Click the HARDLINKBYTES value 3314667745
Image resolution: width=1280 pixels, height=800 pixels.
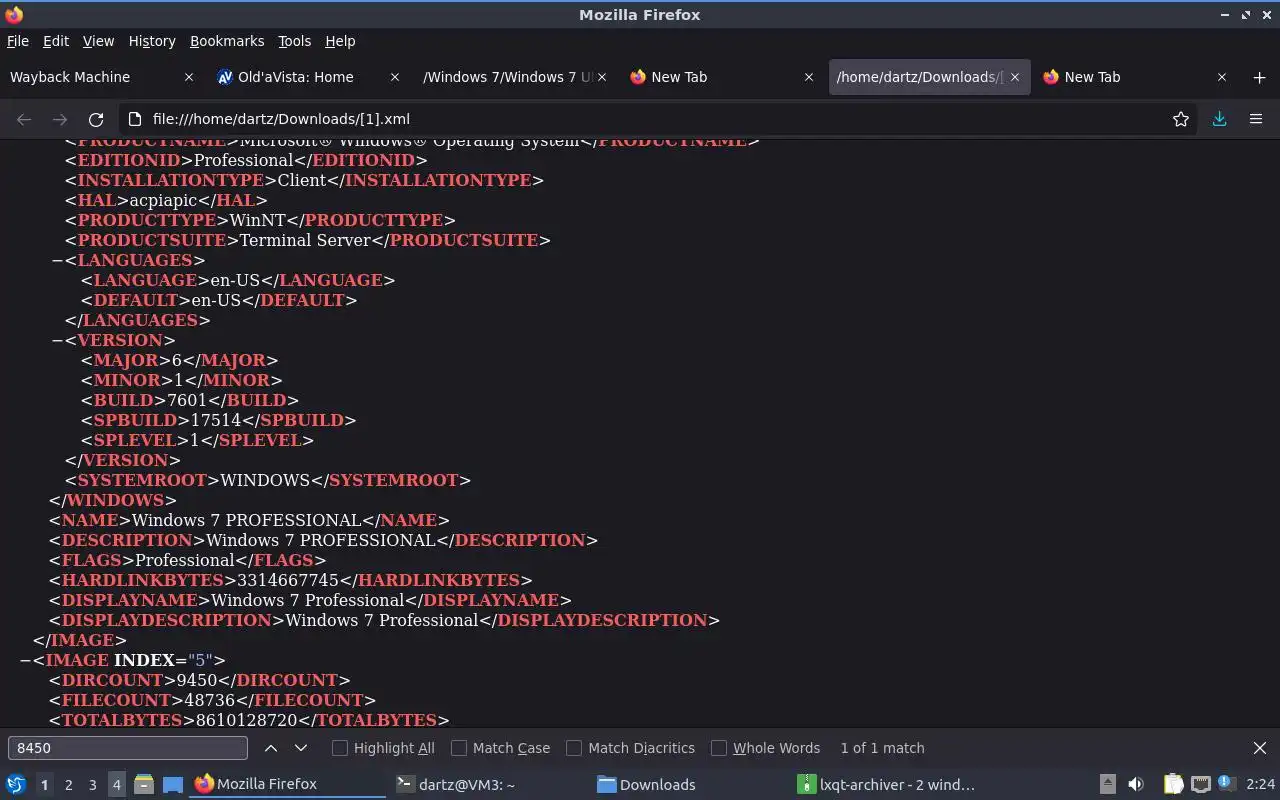tap(288, 580)
